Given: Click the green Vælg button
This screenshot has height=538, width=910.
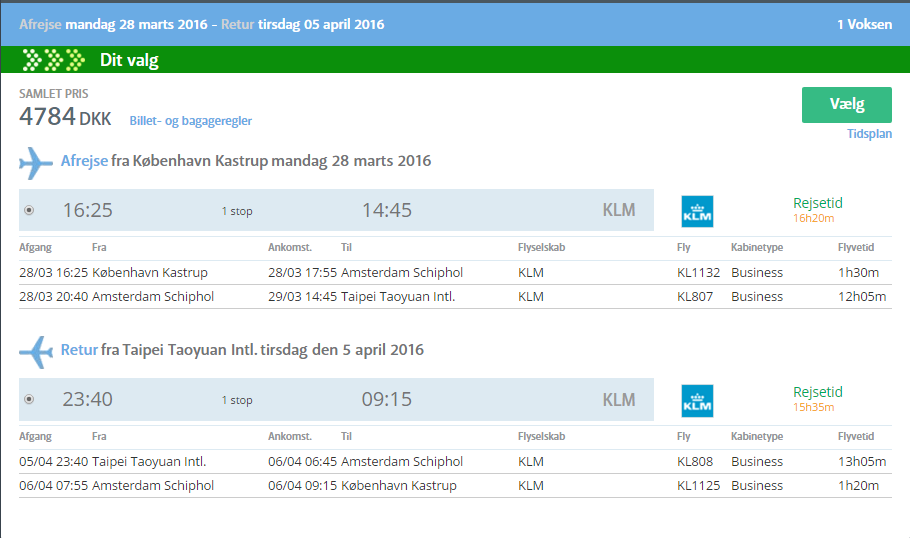Looking at the screenshot, I should tap(847, 104).
